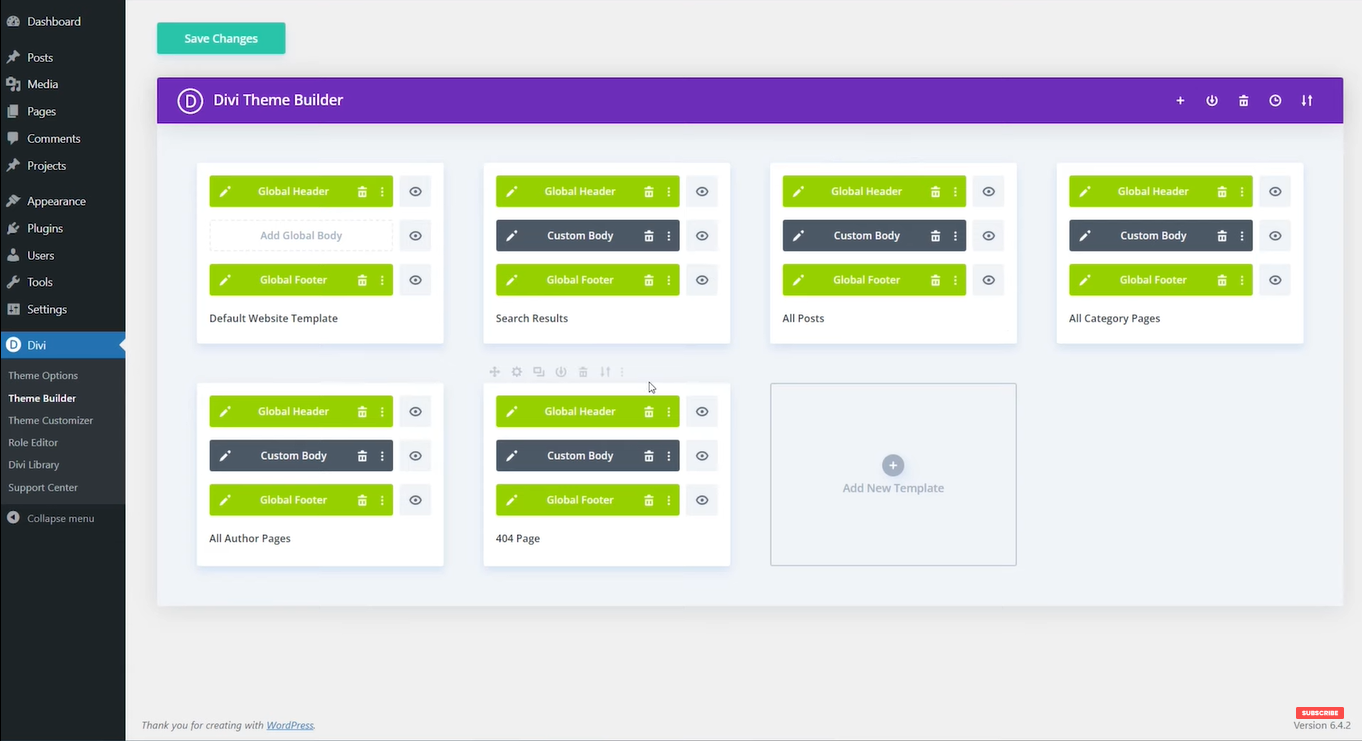
Task: Edit Global Header in Default Website Template
Action: click(x=225, y=192)
